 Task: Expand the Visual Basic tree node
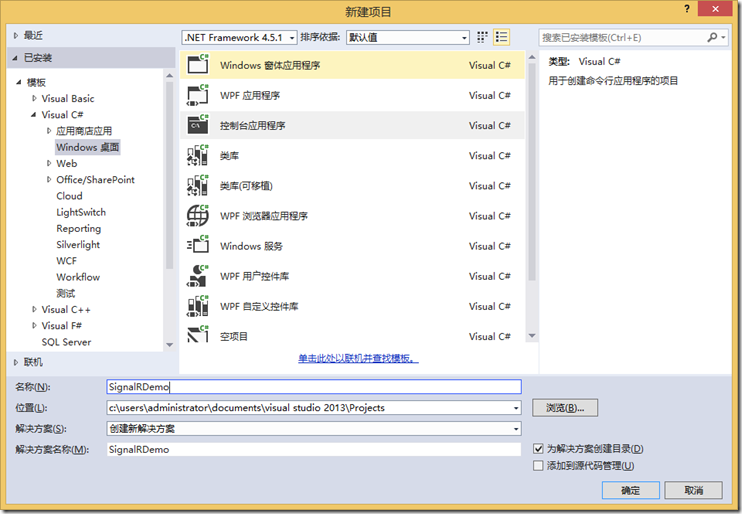tap(34, 98)
